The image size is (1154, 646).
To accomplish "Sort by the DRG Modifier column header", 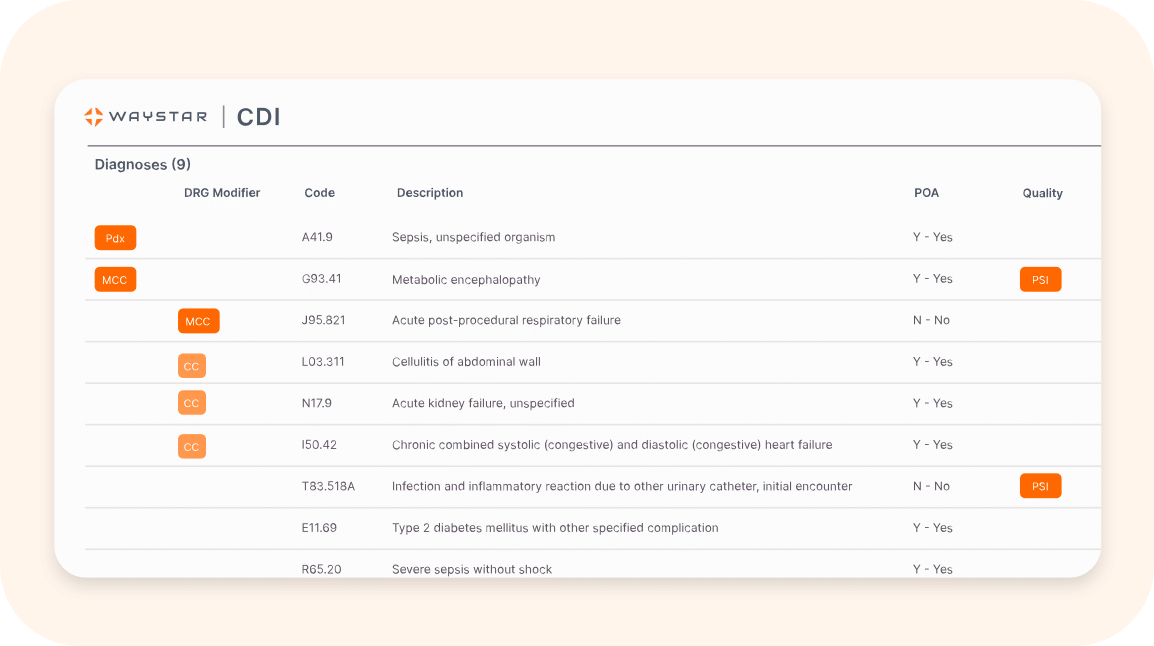I will [222, 193].
